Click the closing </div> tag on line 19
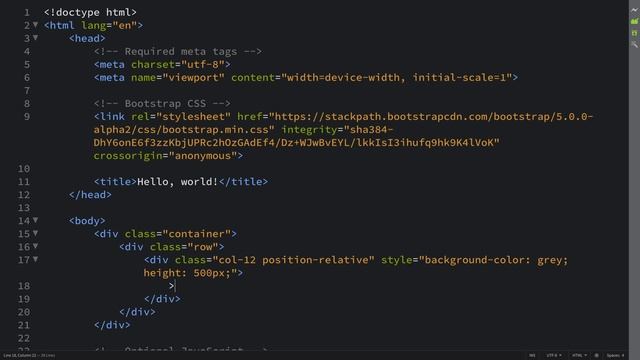This screenshot has height=360, width=640. (162, 299)
